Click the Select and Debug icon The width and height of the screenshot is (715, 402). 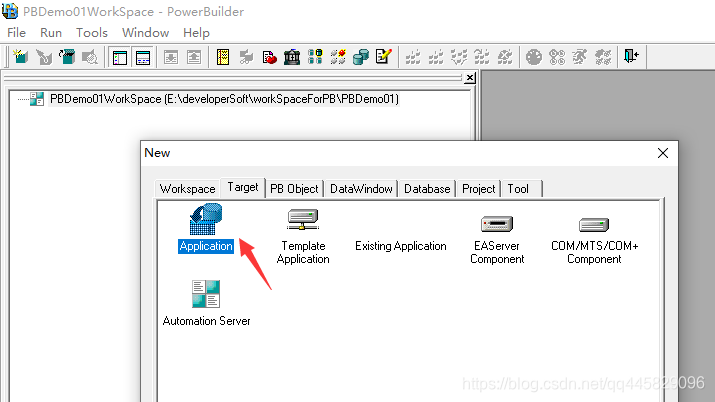[557, 57]
